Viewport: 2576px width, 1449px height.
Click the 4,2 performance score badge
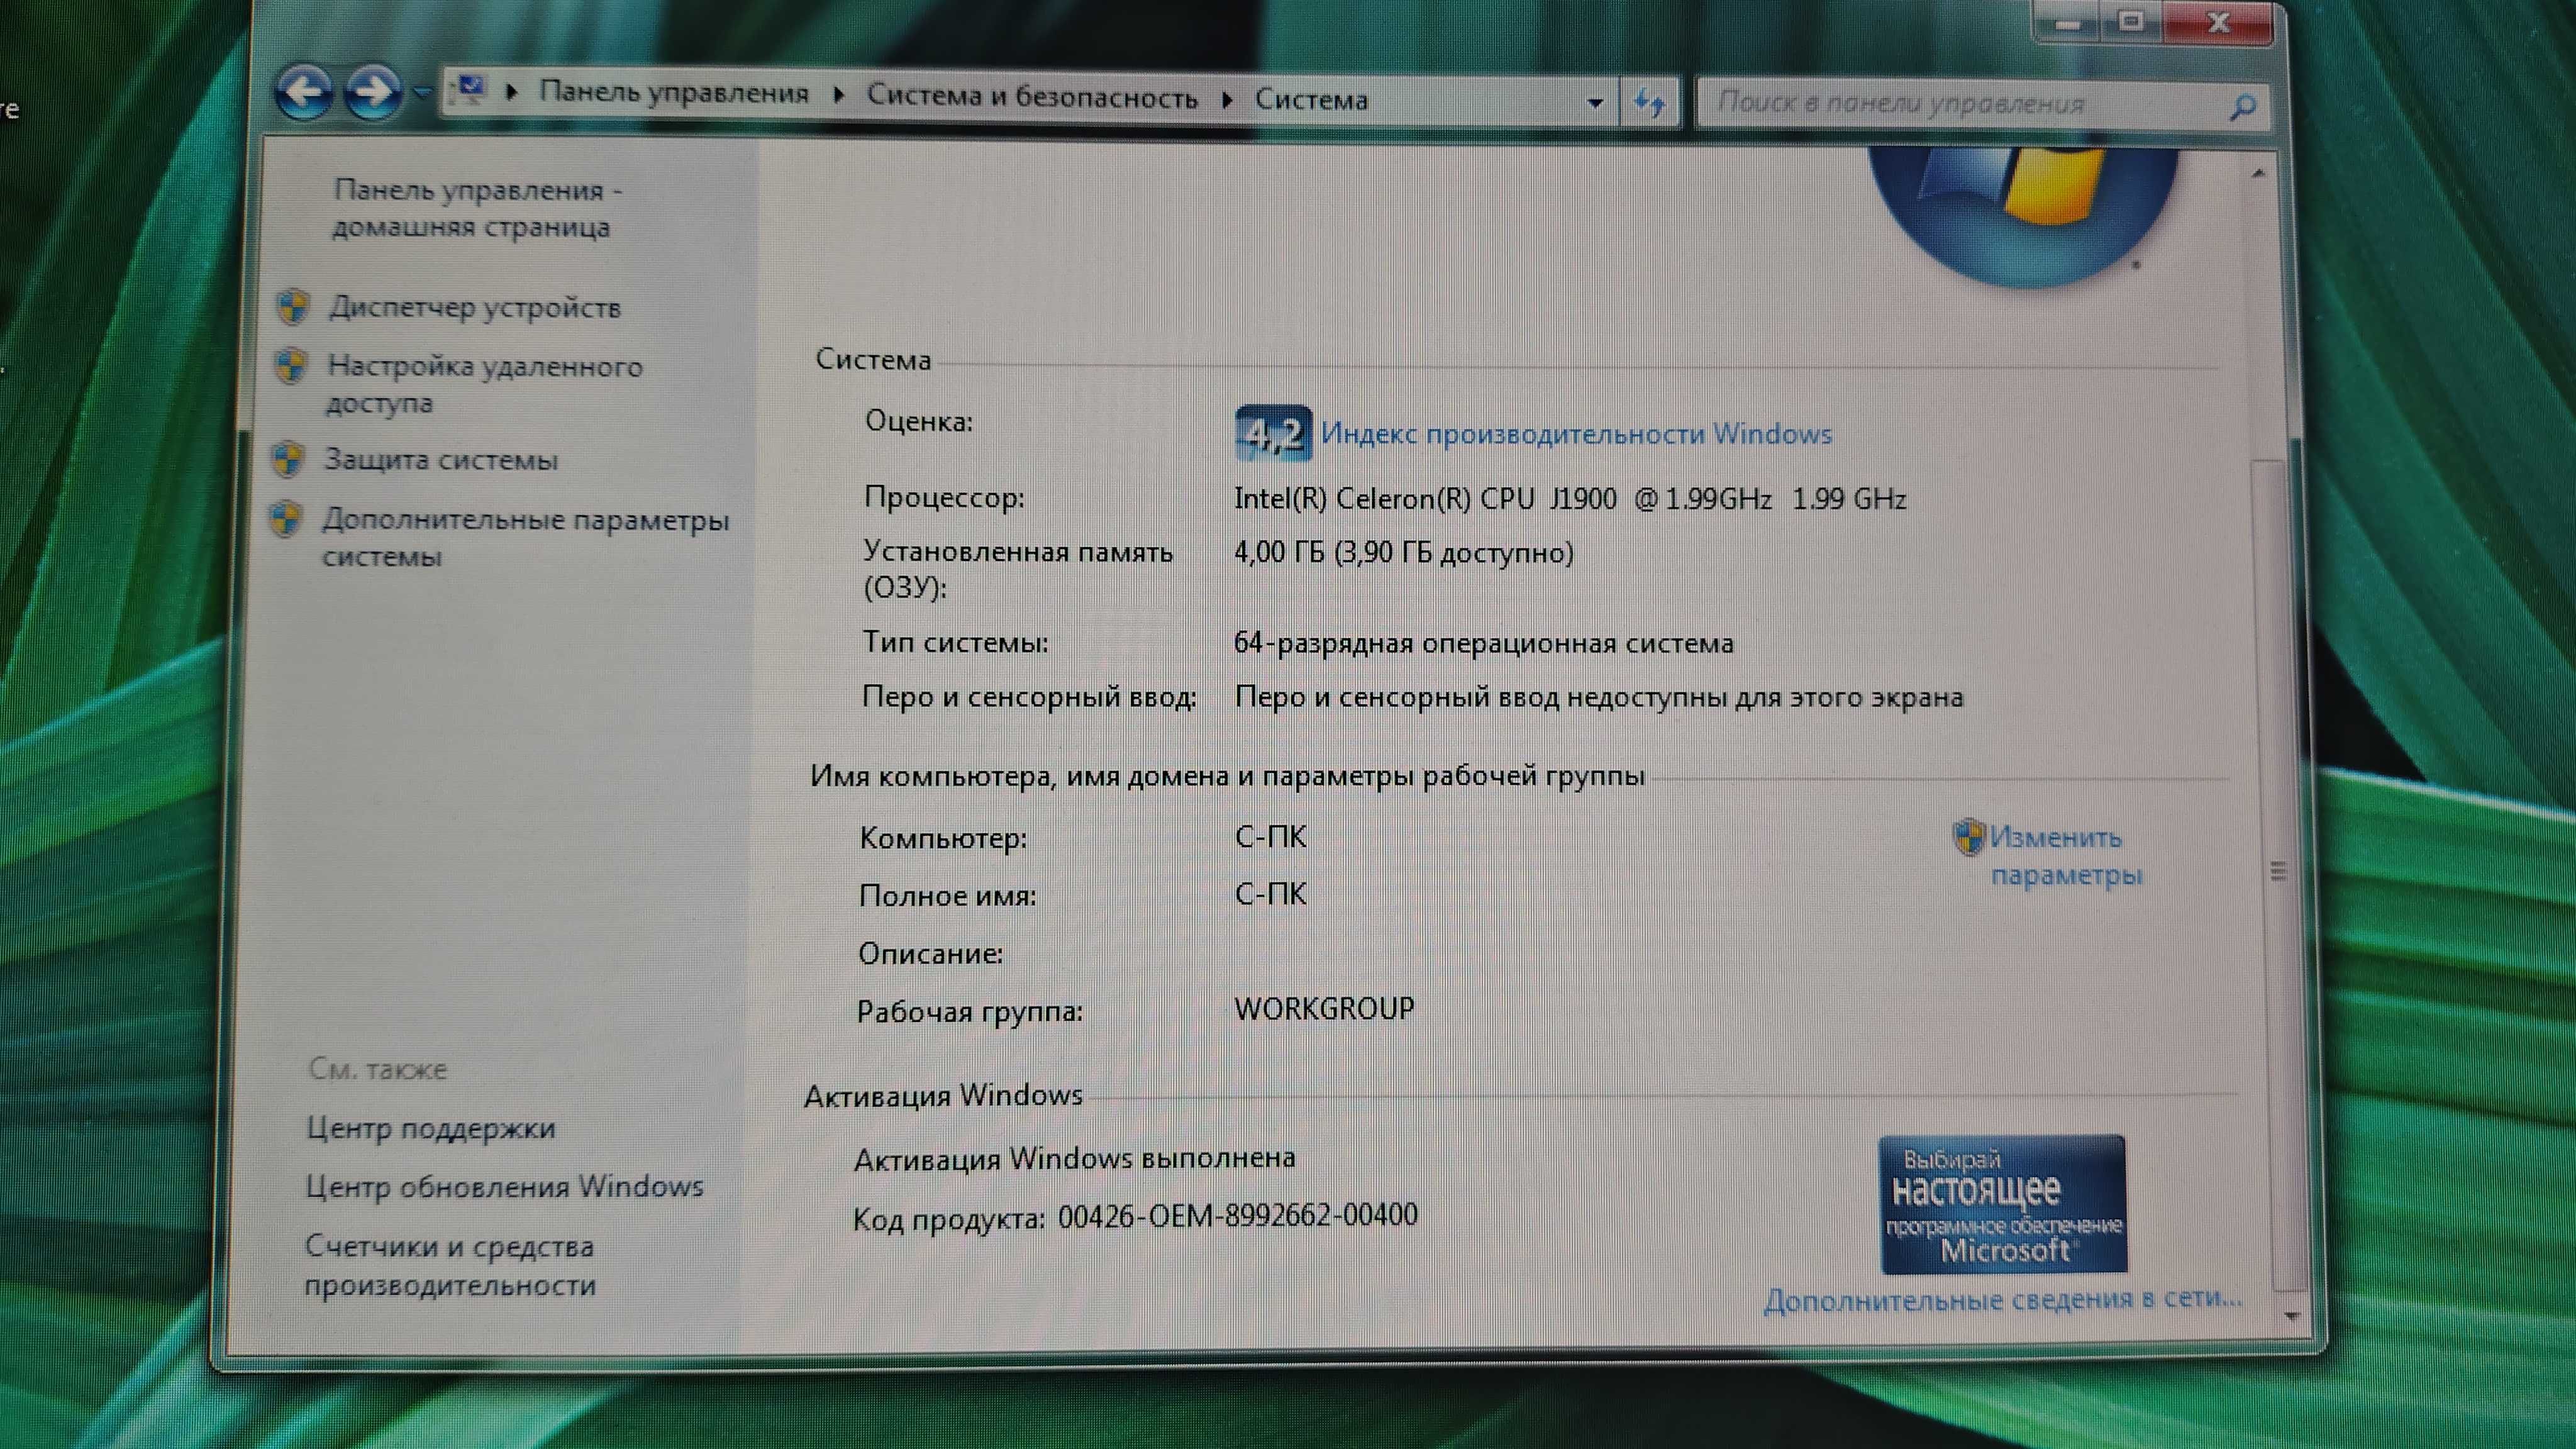point(1273,433)
